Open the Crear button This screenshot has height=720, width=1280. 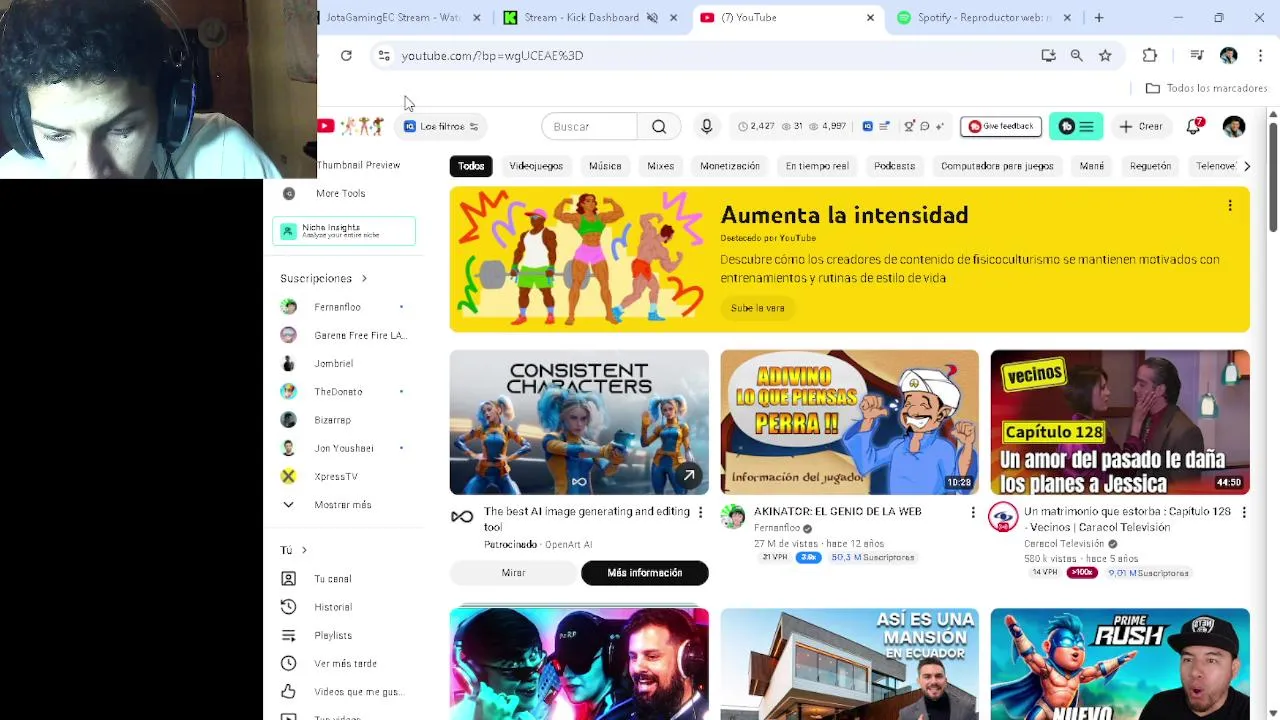point(1141,127)
